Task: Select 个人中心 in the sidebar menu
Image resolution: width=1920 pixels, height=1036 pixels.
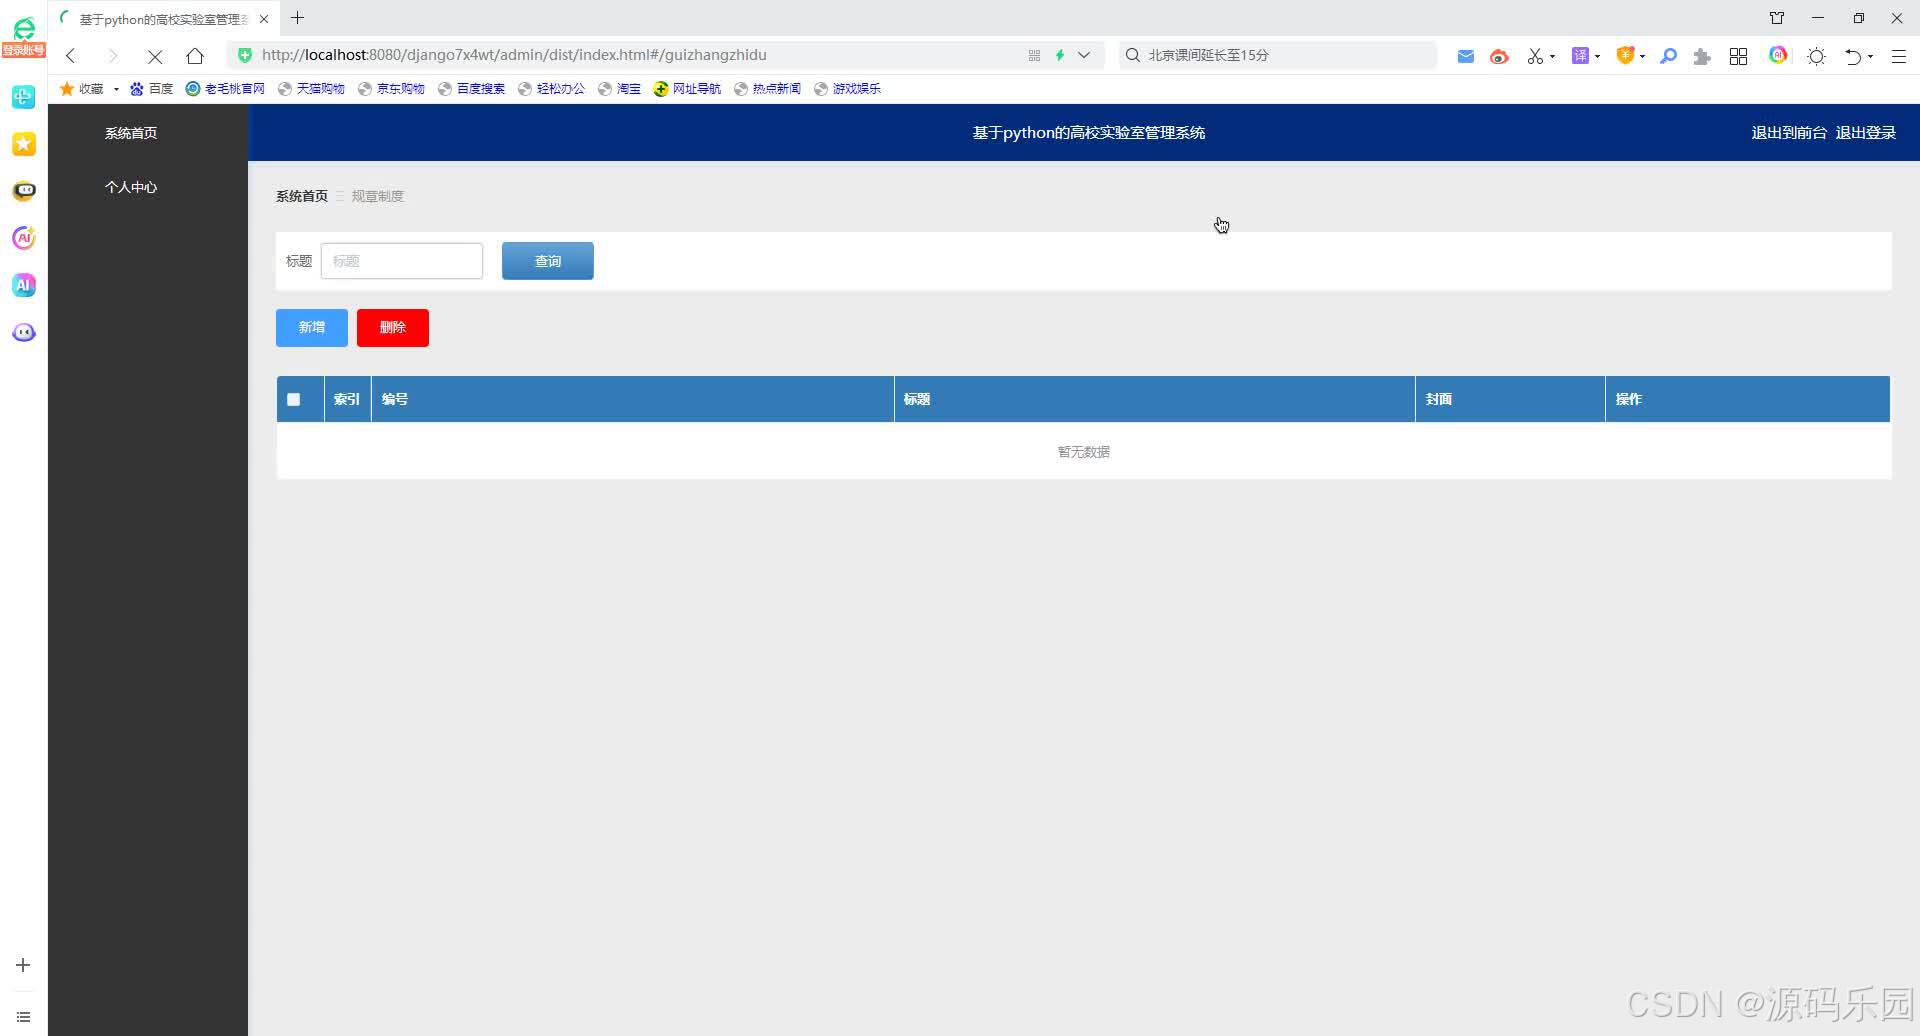Action: click(x=130, y=187)
